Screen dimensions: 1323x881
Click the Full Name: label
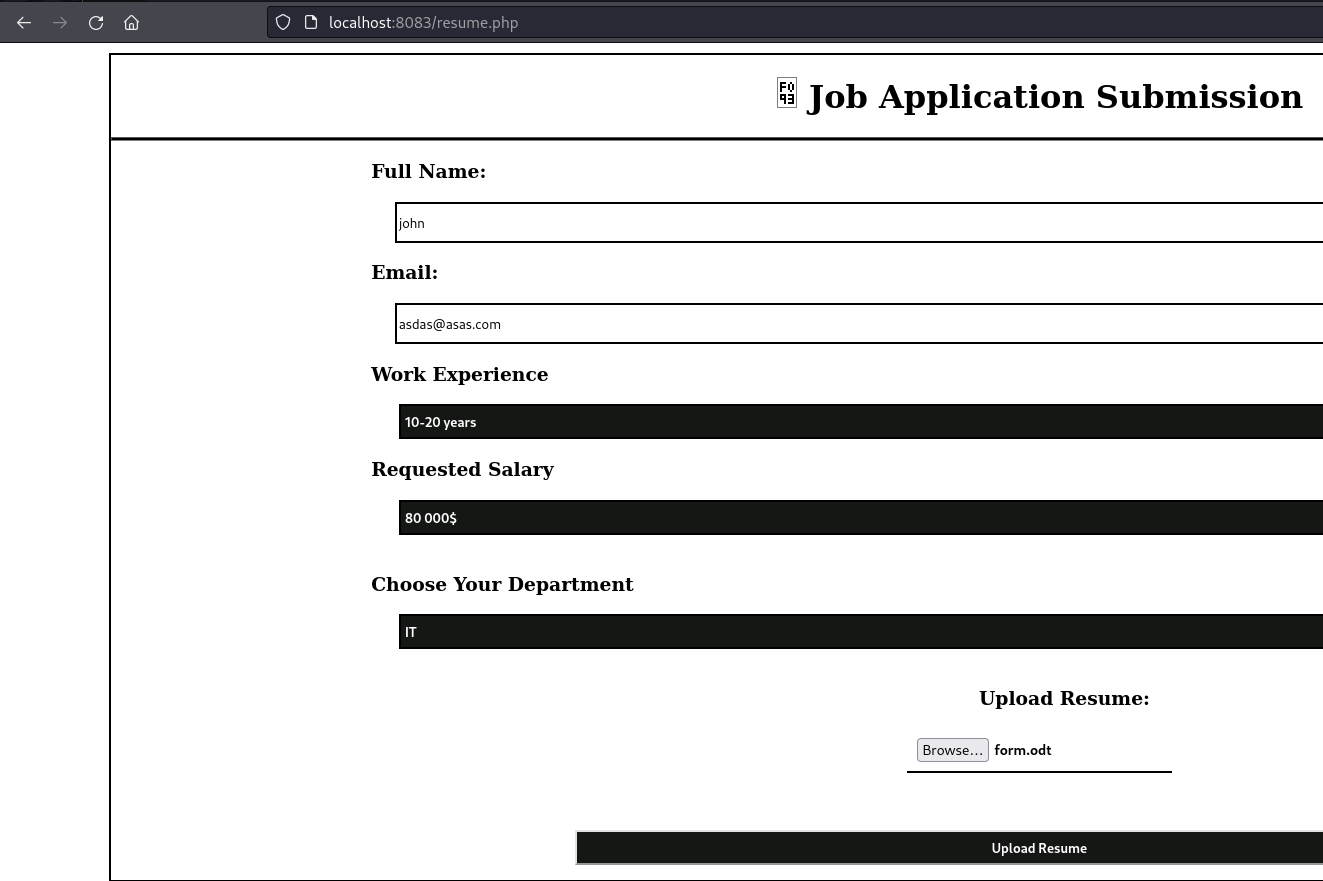(x=428, y=171)
